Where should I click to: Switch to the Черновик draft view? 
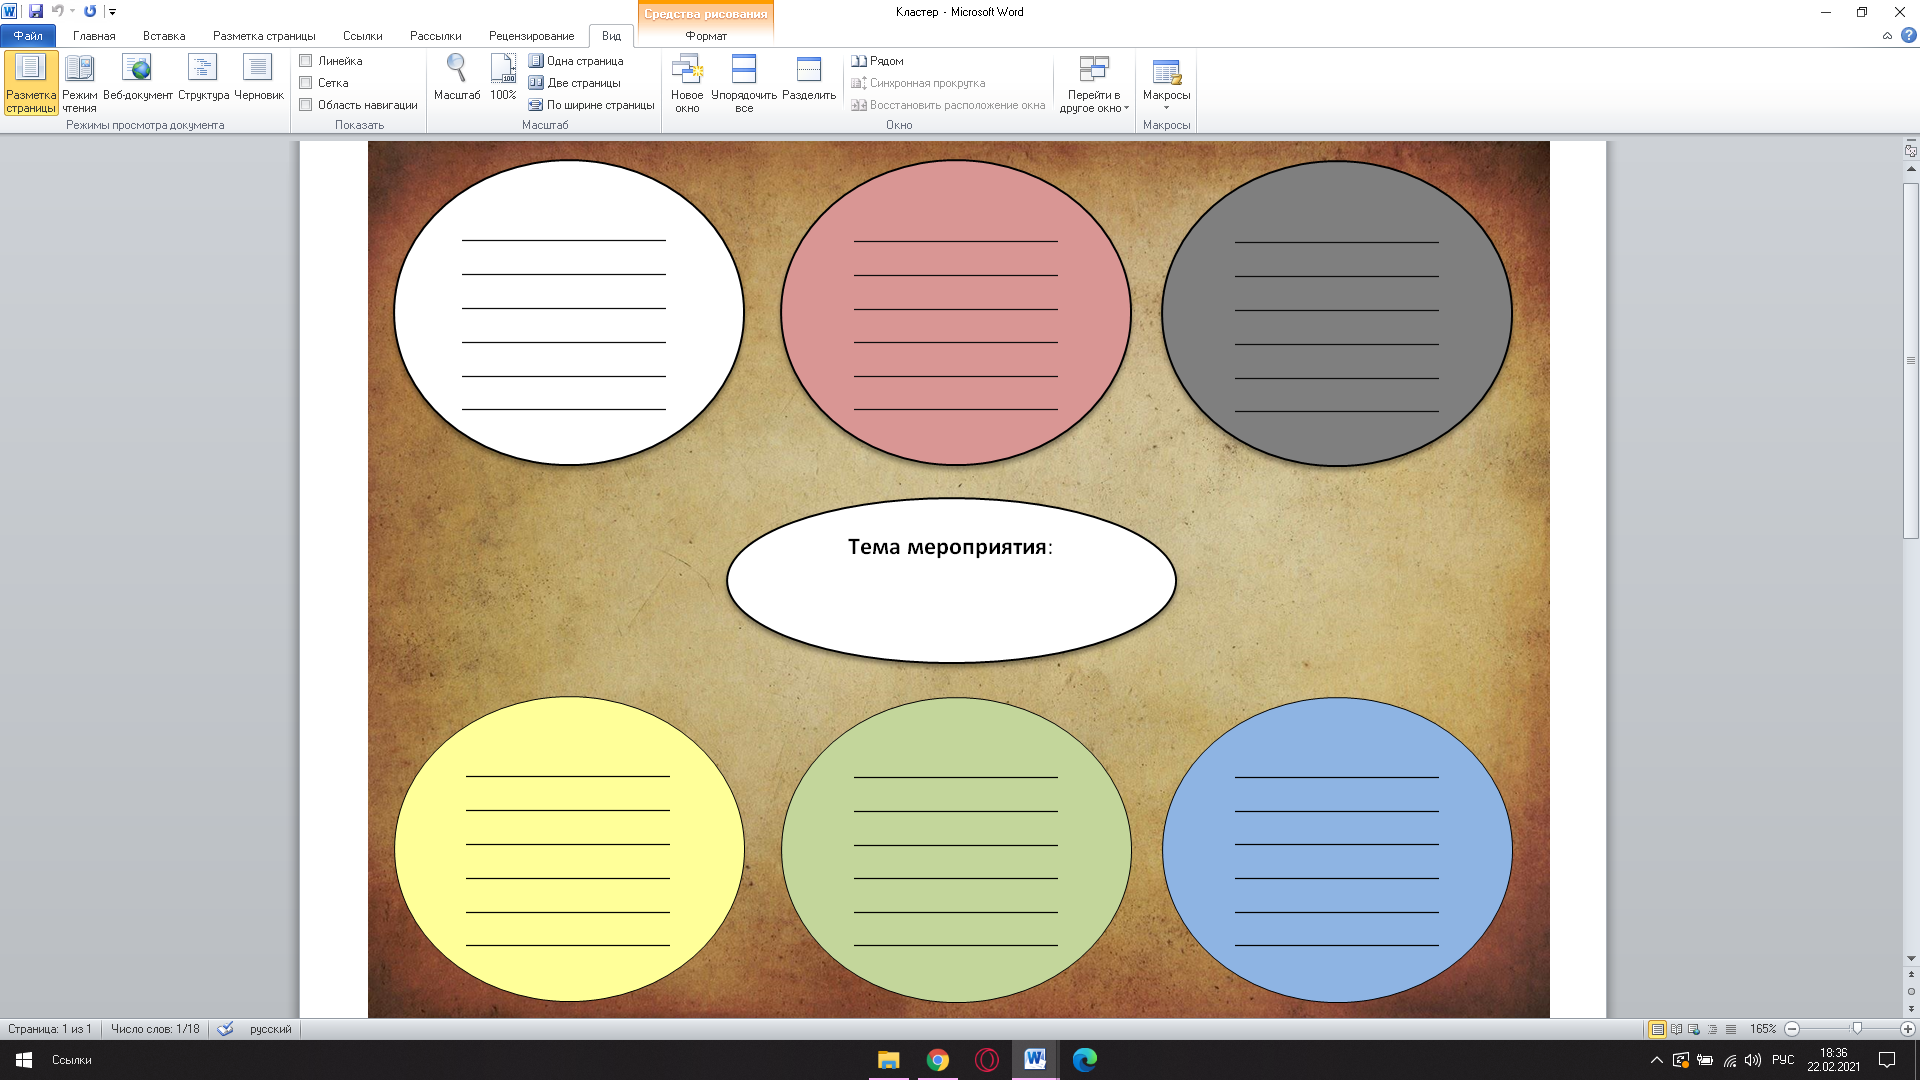tap(258, 78)
